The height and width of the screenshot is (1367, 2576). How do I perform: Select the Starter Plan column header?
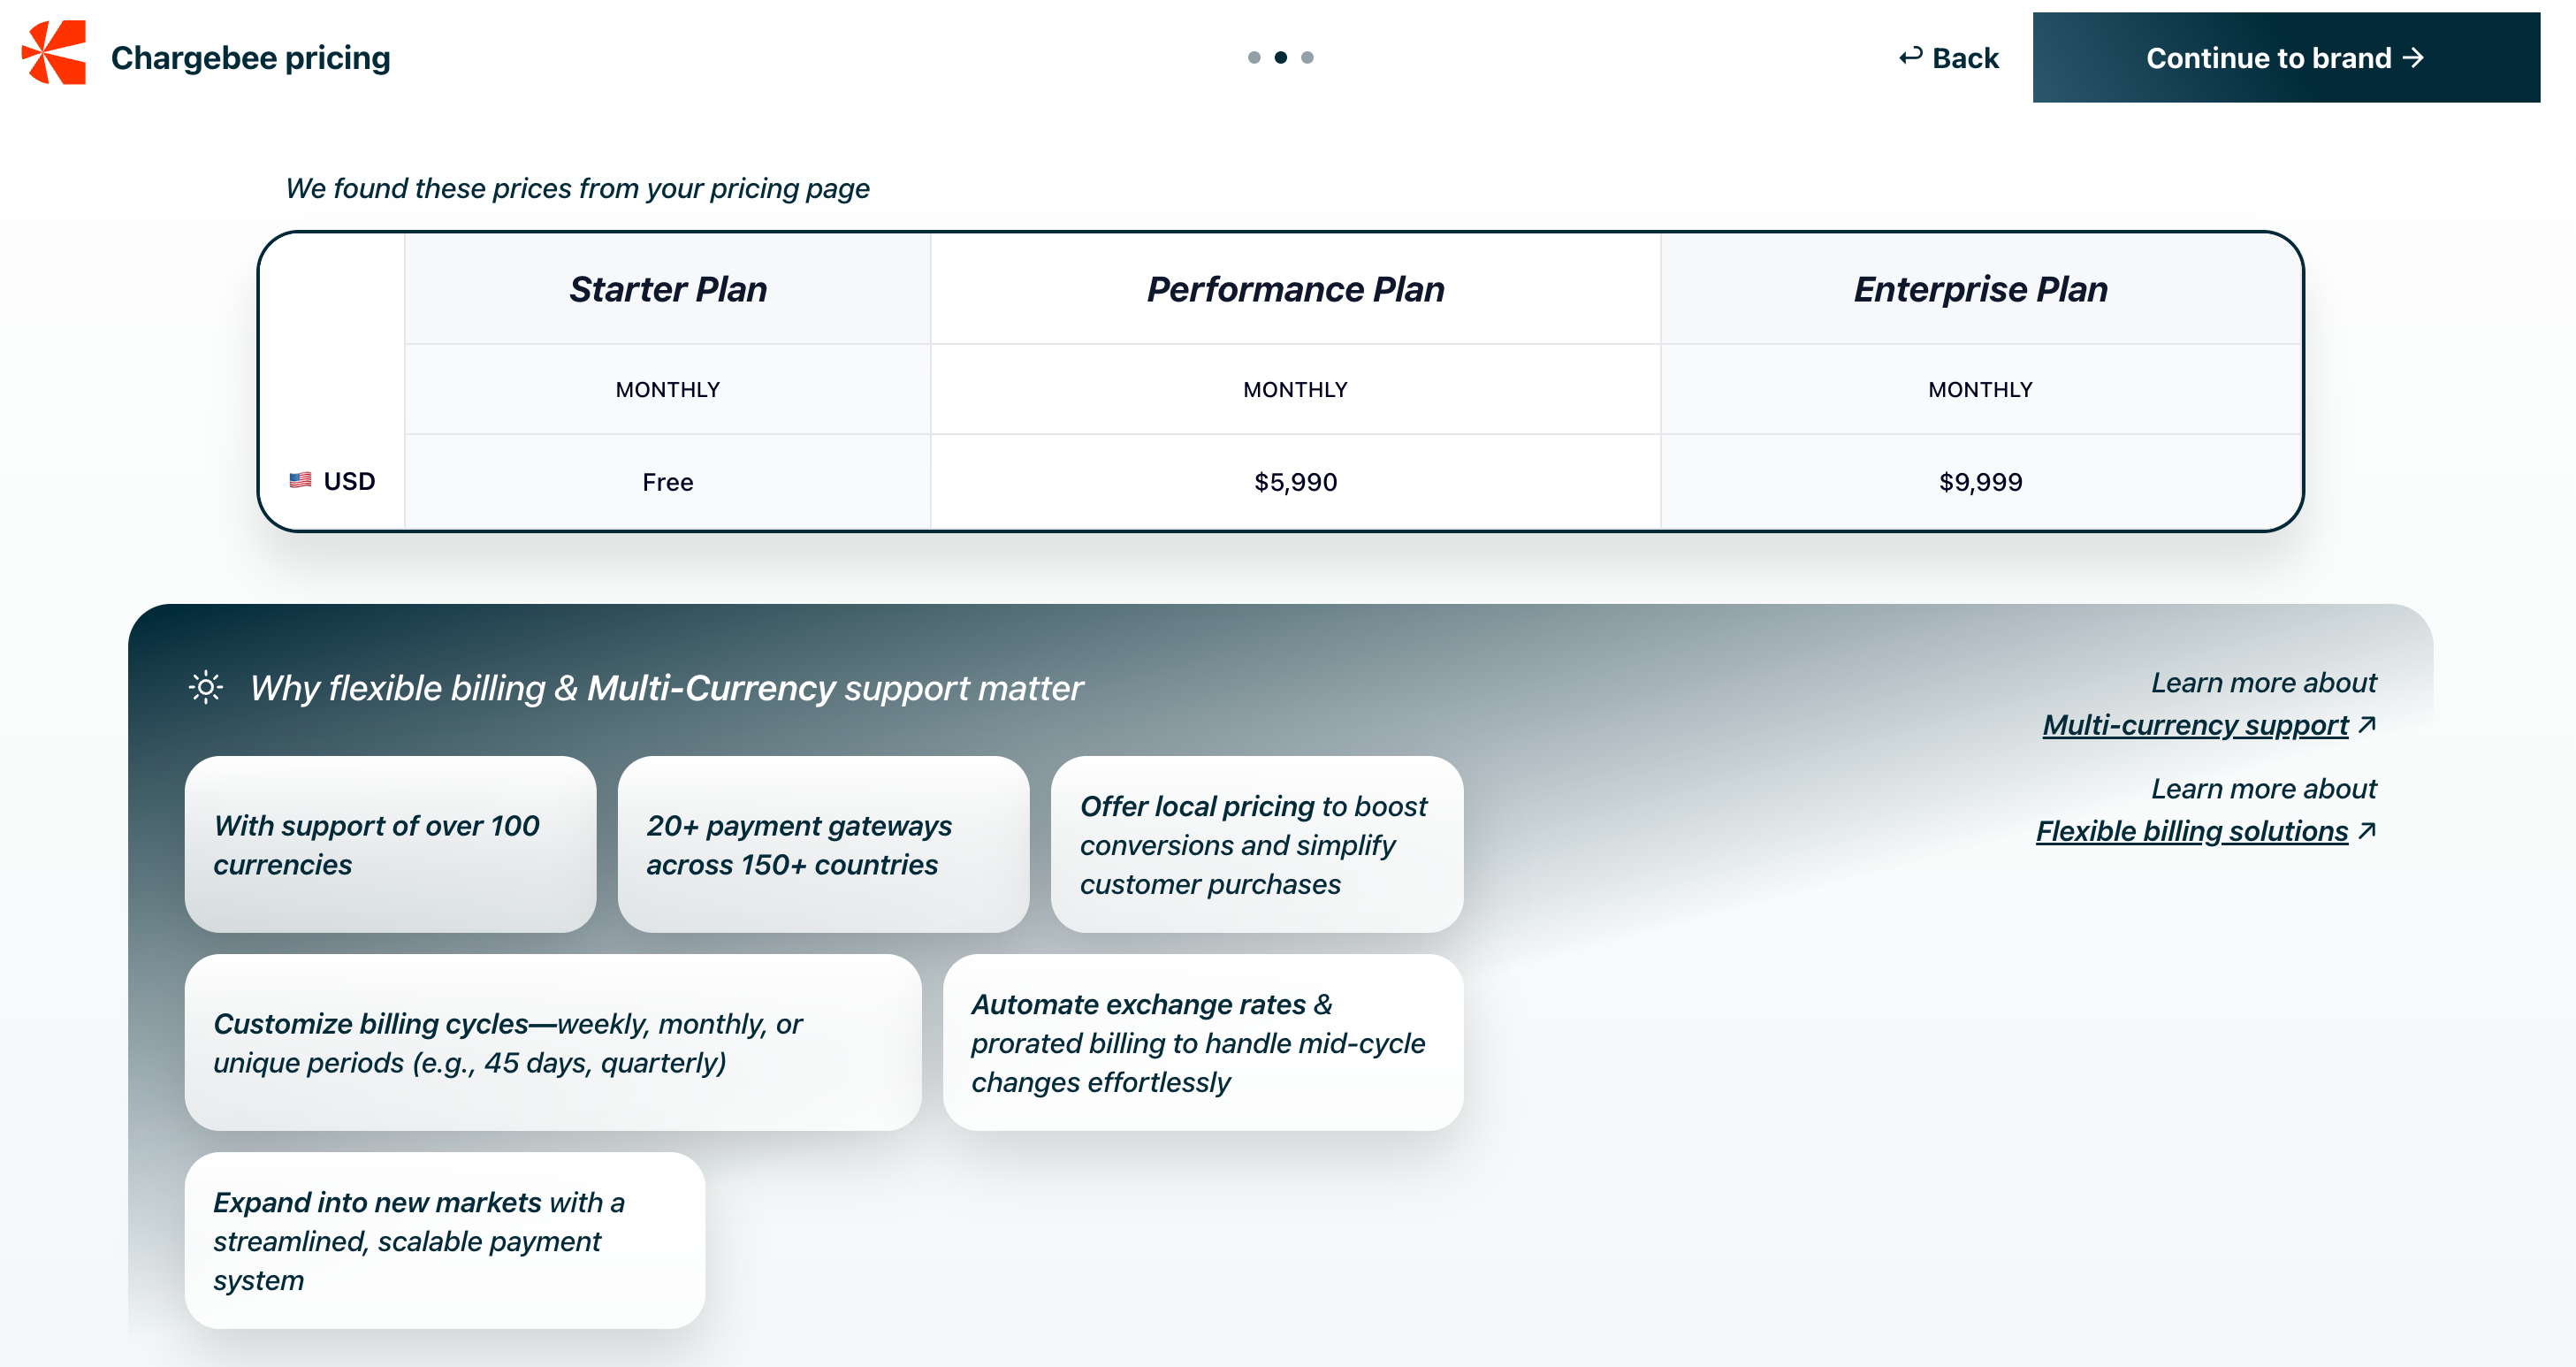pos(668,289)
